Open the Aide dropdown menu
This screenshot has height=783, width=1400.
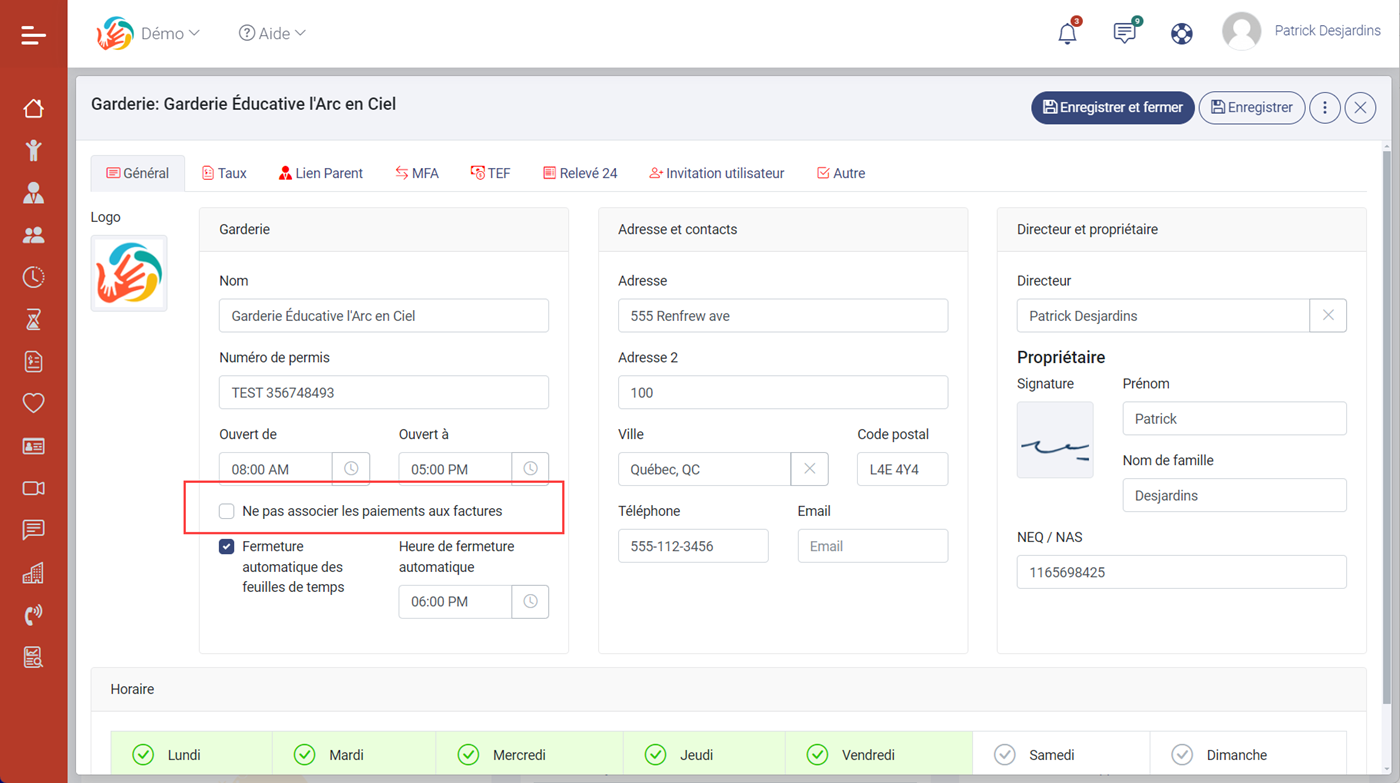pyautogui.click(x=272, y=33)
